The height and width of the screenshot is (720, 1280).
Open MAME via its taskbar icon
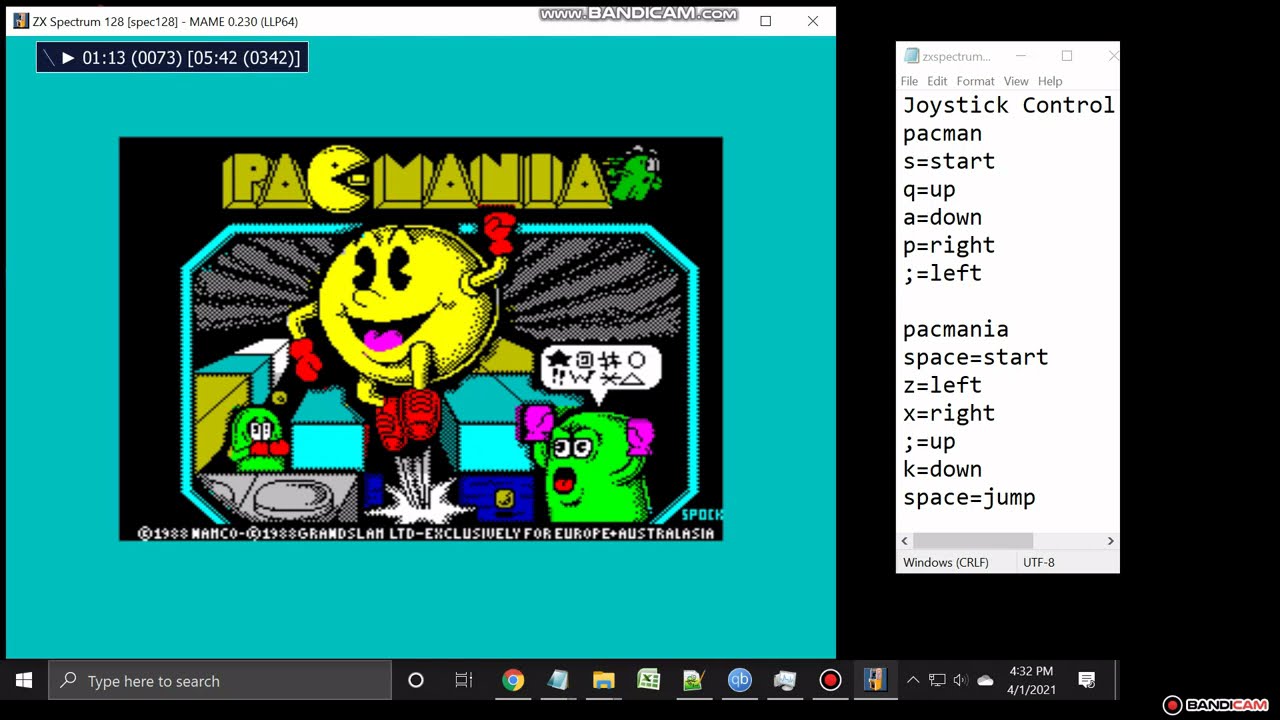874,681
